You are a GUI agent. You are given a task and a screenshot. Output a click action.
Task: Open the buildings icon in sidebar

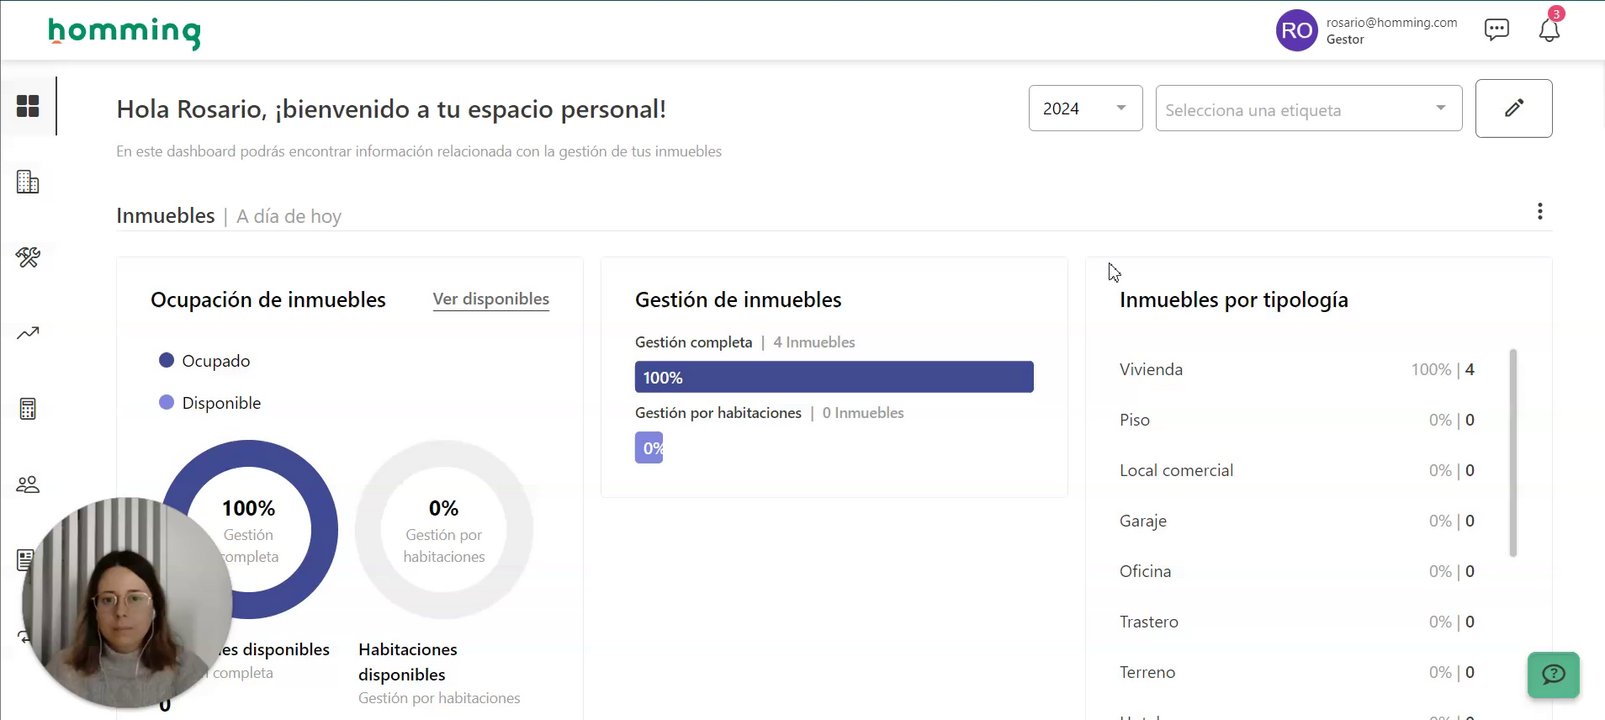click(28, 182)
